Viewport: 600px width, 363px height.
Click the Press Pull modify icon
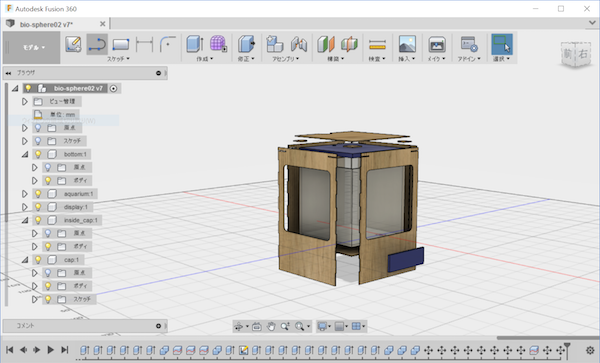(246, 44)
